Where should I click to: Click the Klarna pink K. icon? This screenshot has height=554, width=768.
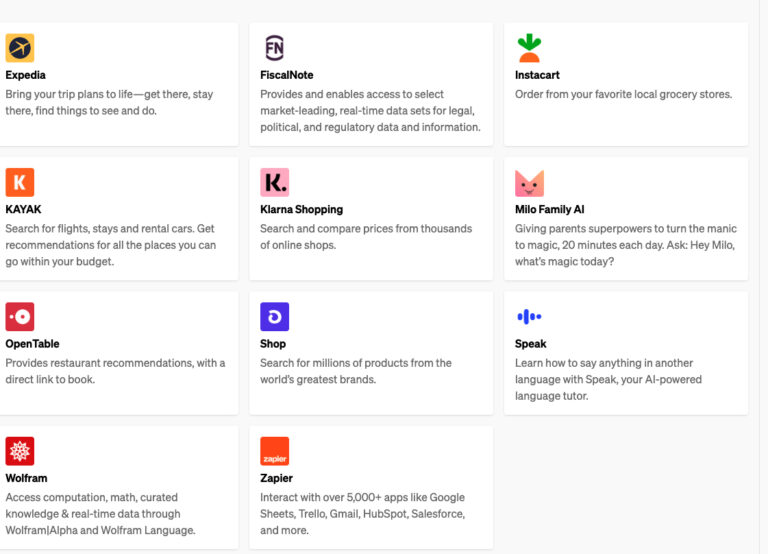[x=275, y=182]
